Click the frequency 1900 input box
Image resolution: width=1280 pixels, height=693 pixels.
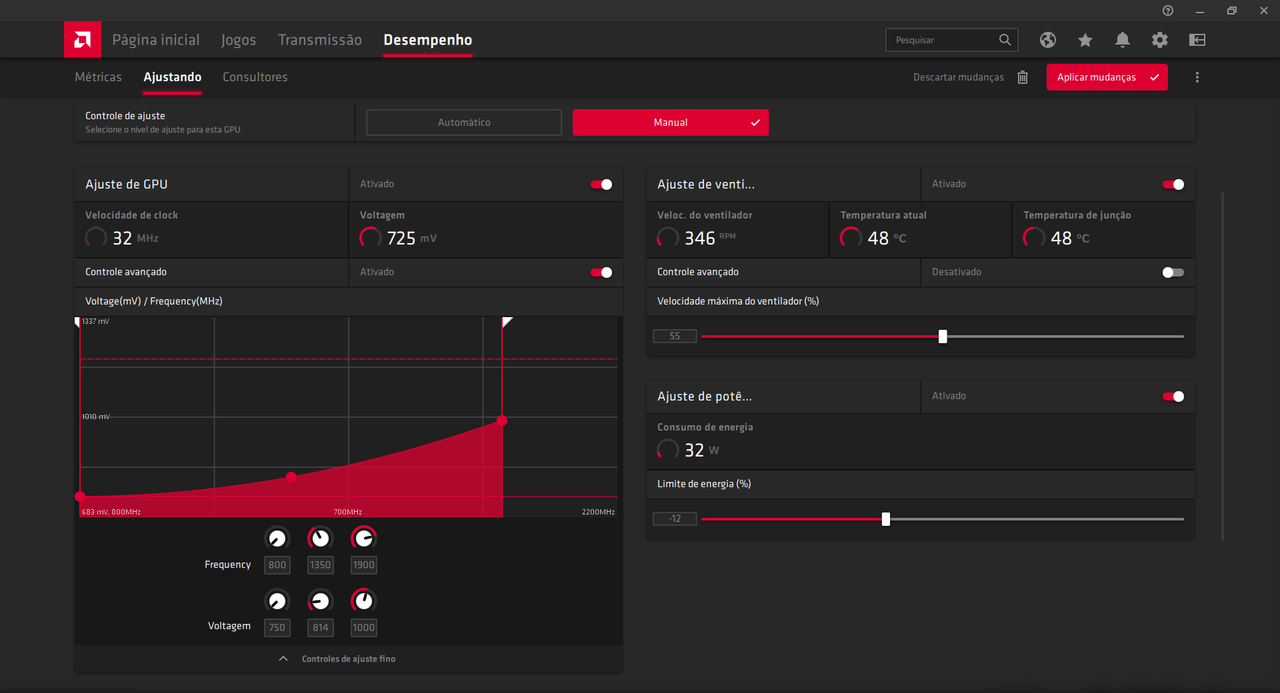coord(364,565)
